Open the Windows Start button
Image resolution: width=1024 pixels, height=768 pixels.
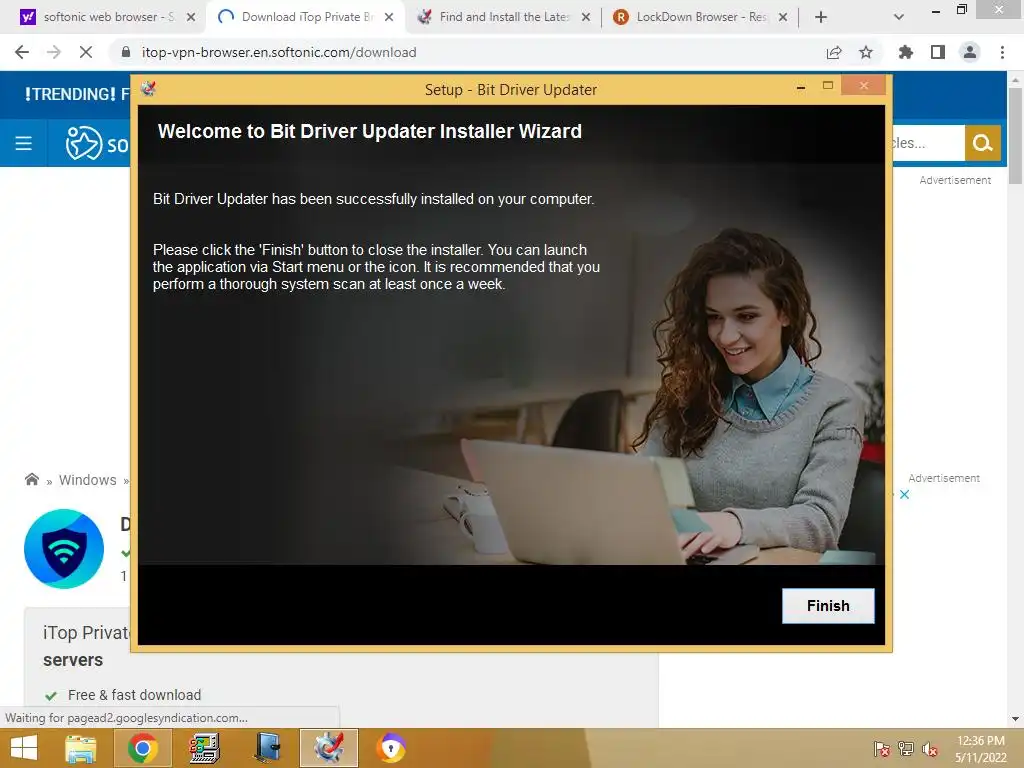tap(24, 748)
